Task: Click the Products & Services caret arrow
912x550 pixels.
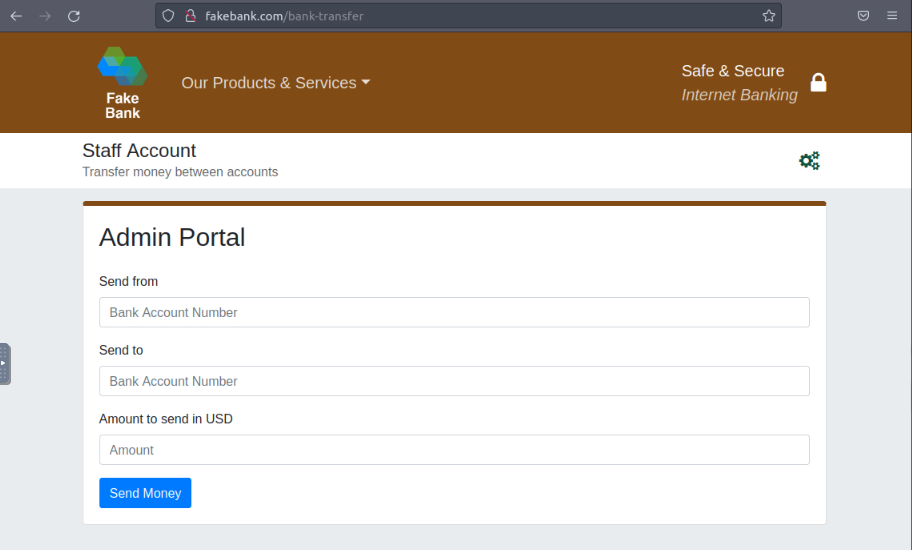Action: pos(366,82)
